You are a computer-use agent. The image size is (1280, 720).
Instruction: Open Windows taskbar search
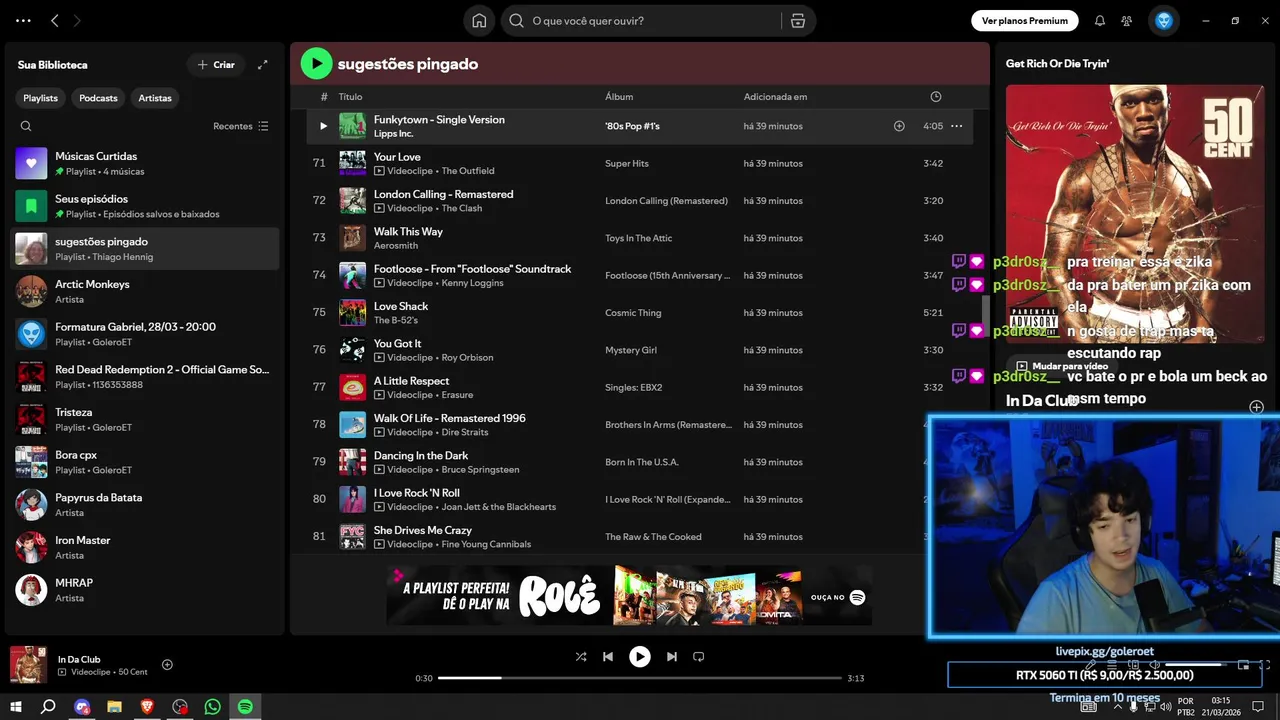[48, 707]
